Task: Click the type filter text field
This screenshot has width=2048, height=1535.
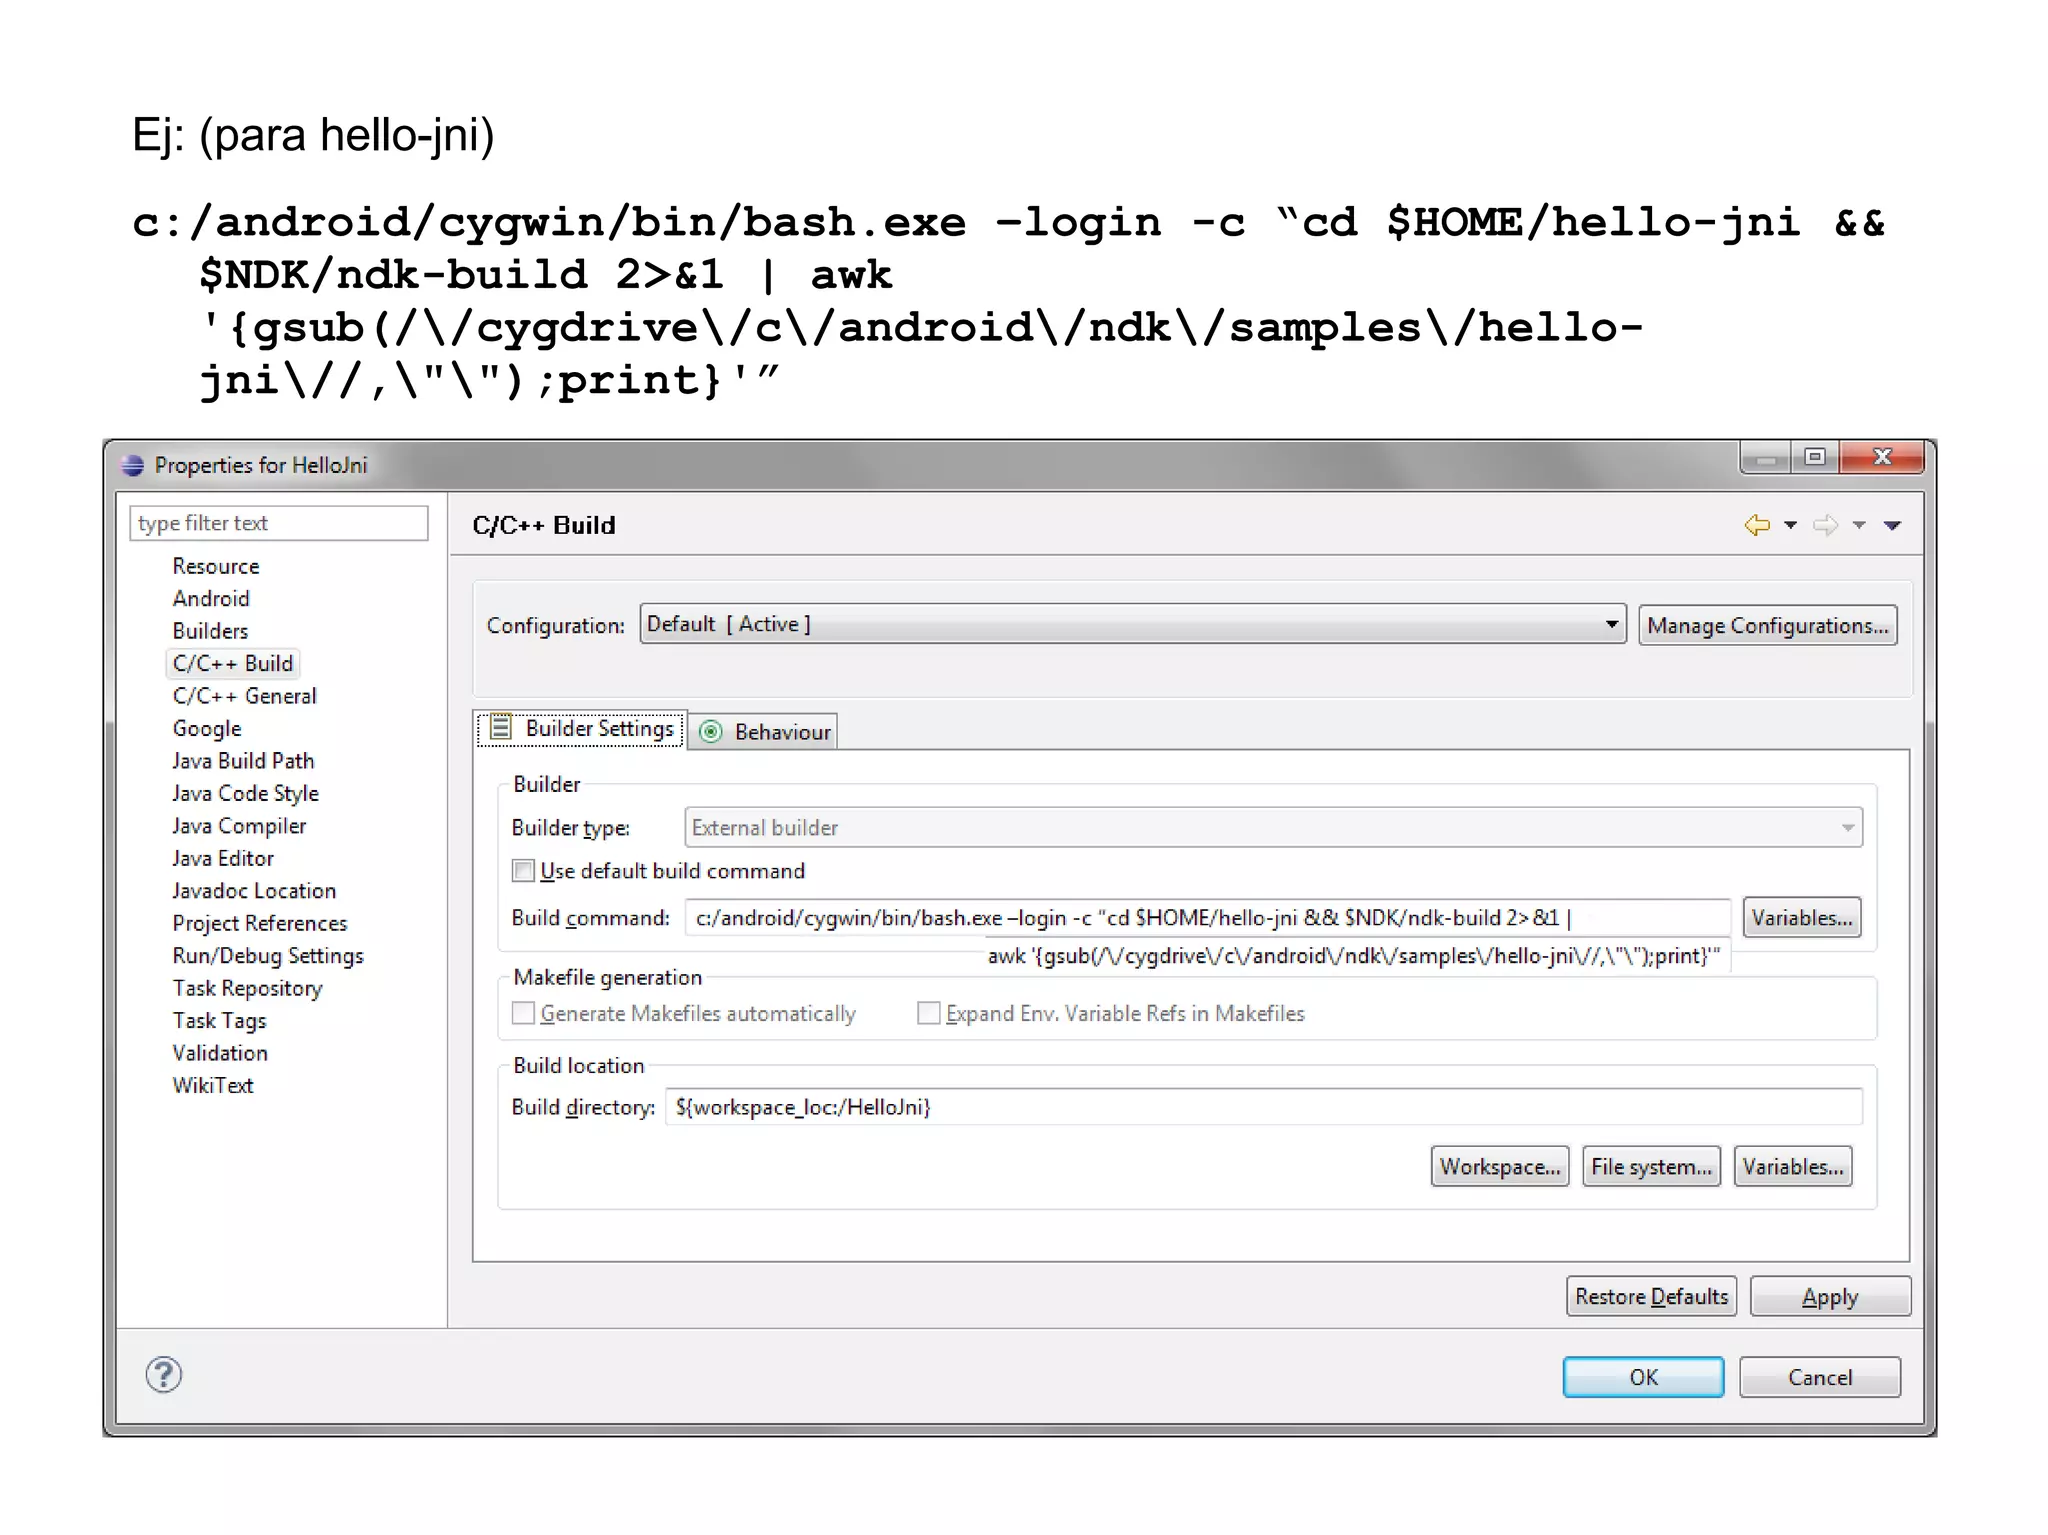Action: [x=278, y=523]
